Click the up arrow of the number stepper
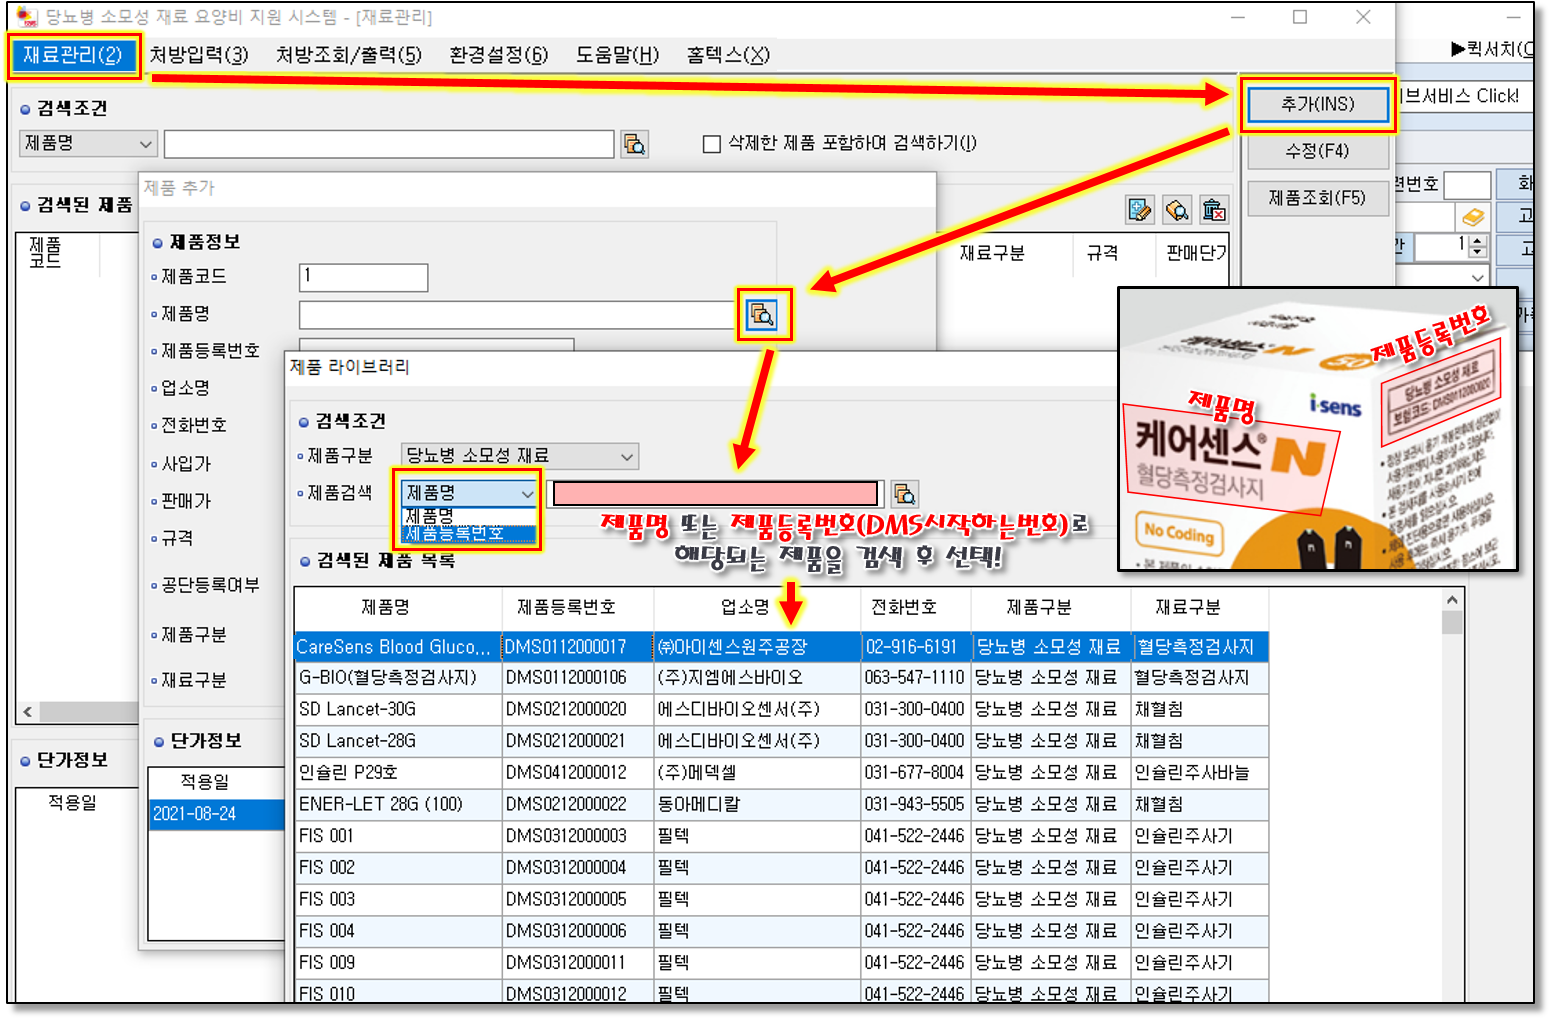This screenshot has height=1020, width=1551. click(1479, 241)
